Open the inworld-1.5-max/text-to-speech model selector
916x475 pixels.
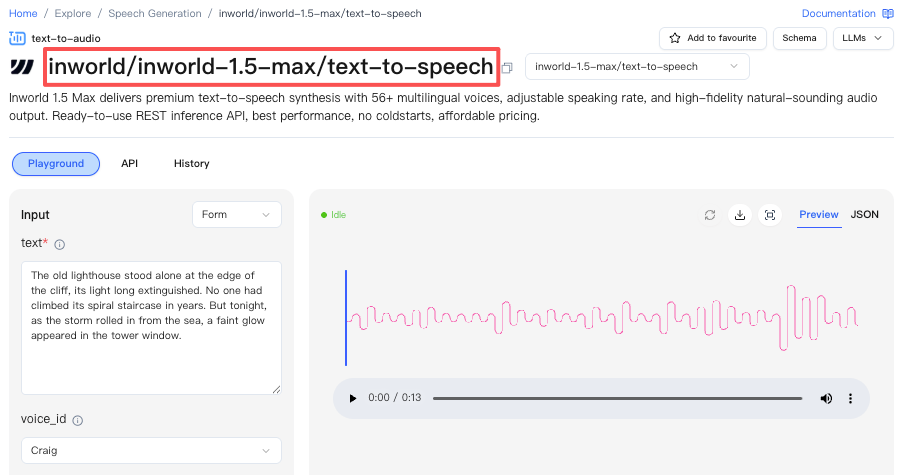point(637,67)
